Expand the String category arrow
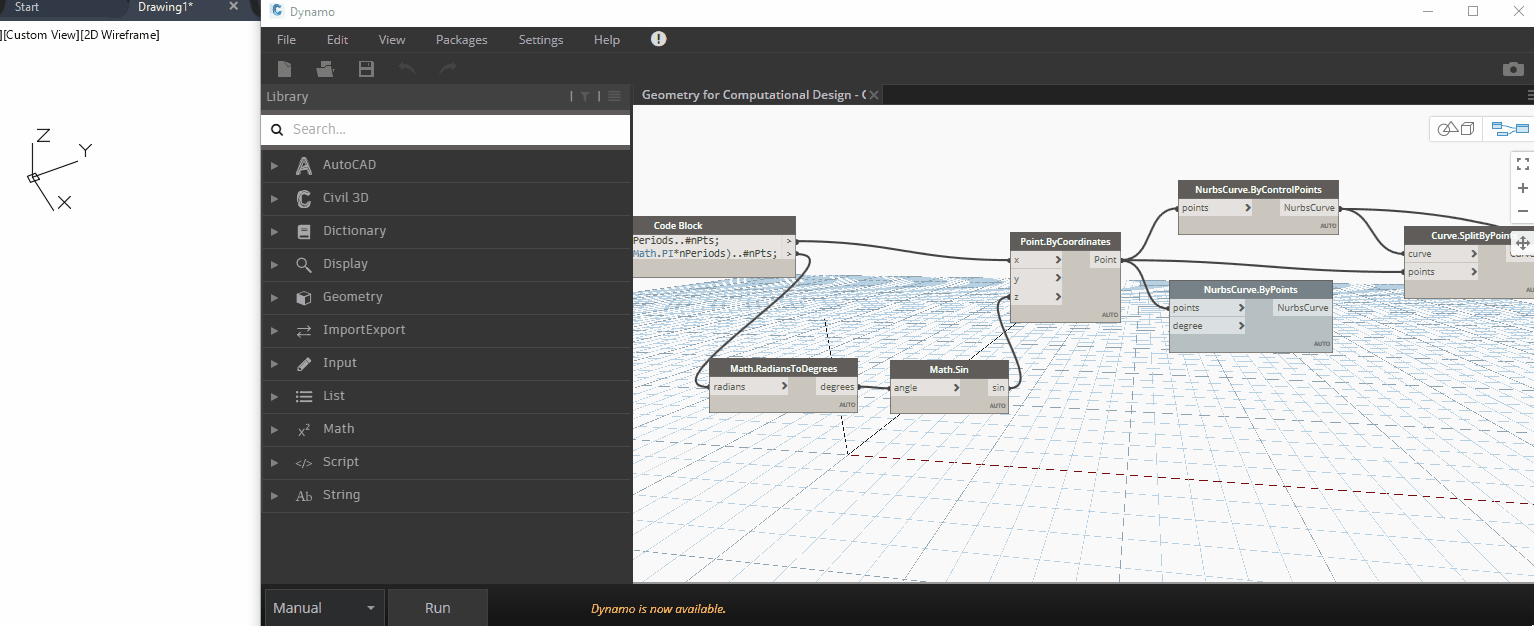Image resolution: width=1534 pixels, height=626 pixels. click(x=275, y=496)
